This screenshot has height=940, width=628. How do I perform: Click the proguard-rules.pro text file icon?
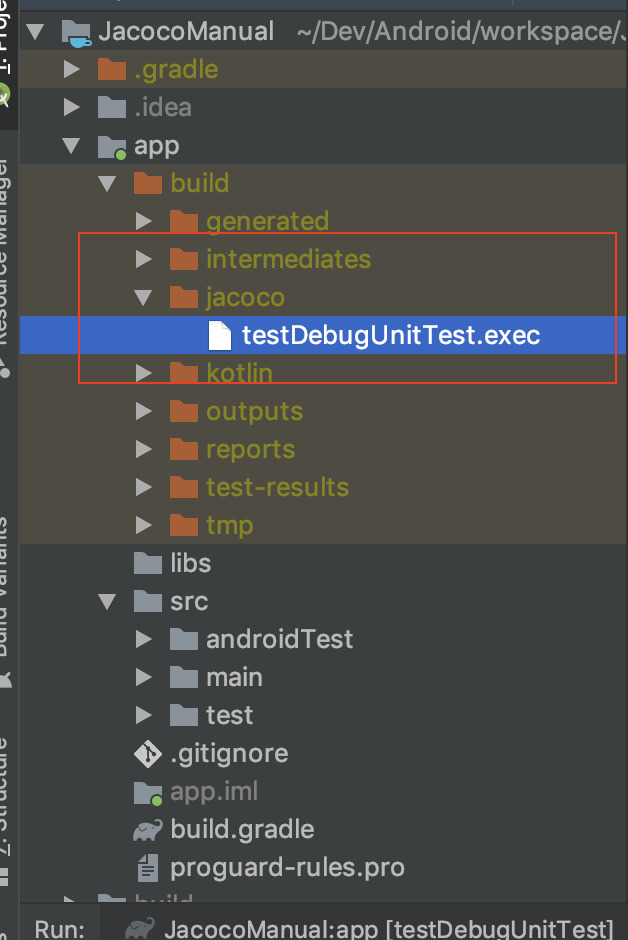pos(148,867)
